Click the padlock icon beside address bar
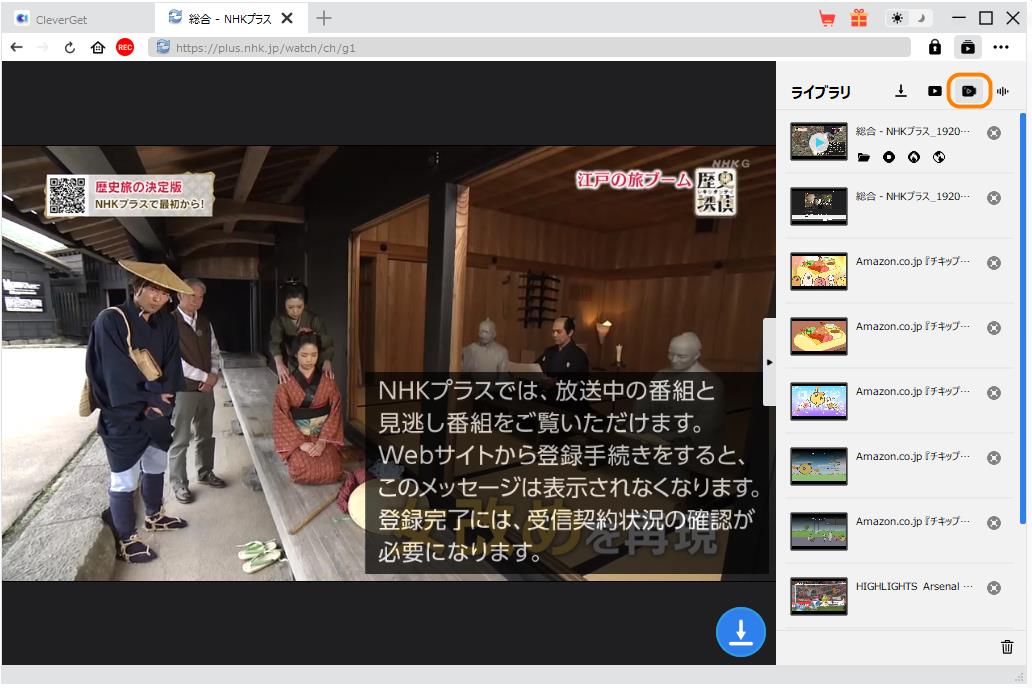 [x=935, y=47]
